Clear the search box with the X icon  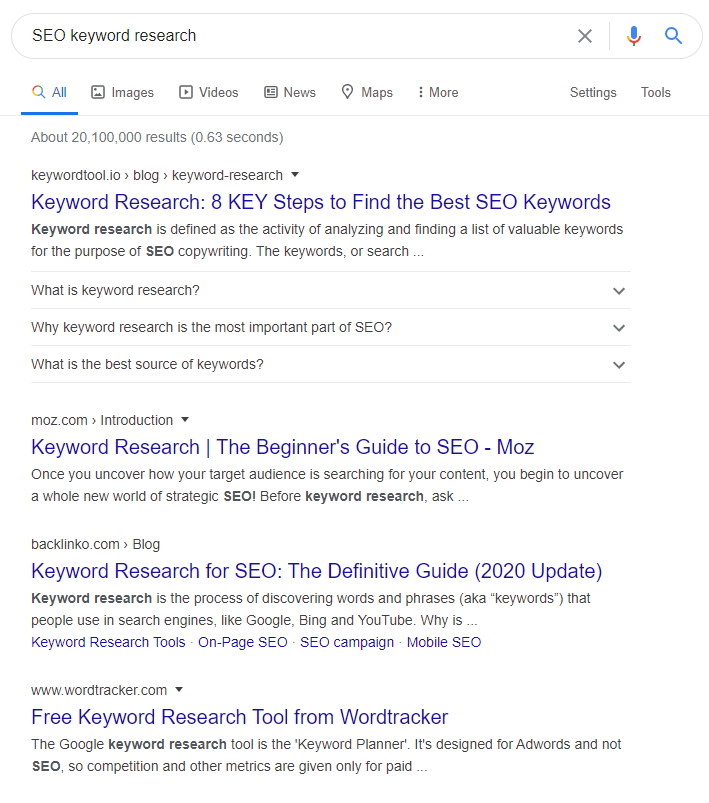585,36
